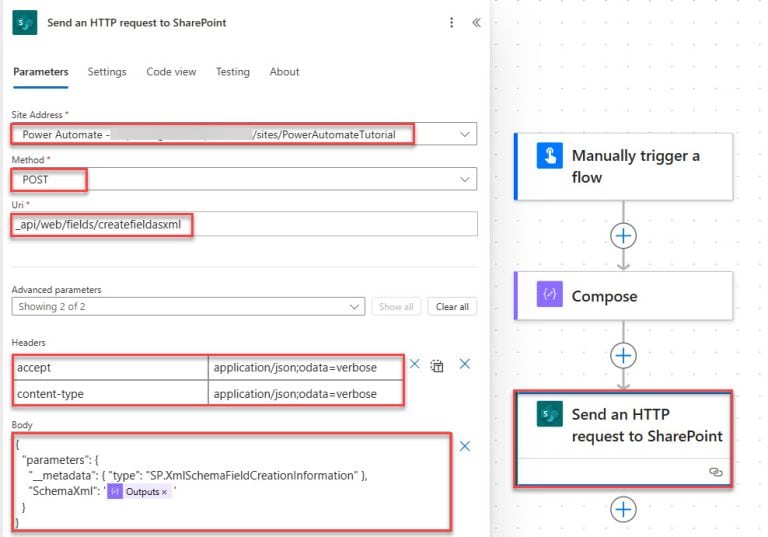The height and width of the screenshot is (537, 768).
Task: Switch to the Settings tab
Action: click(x=107, y=72)
